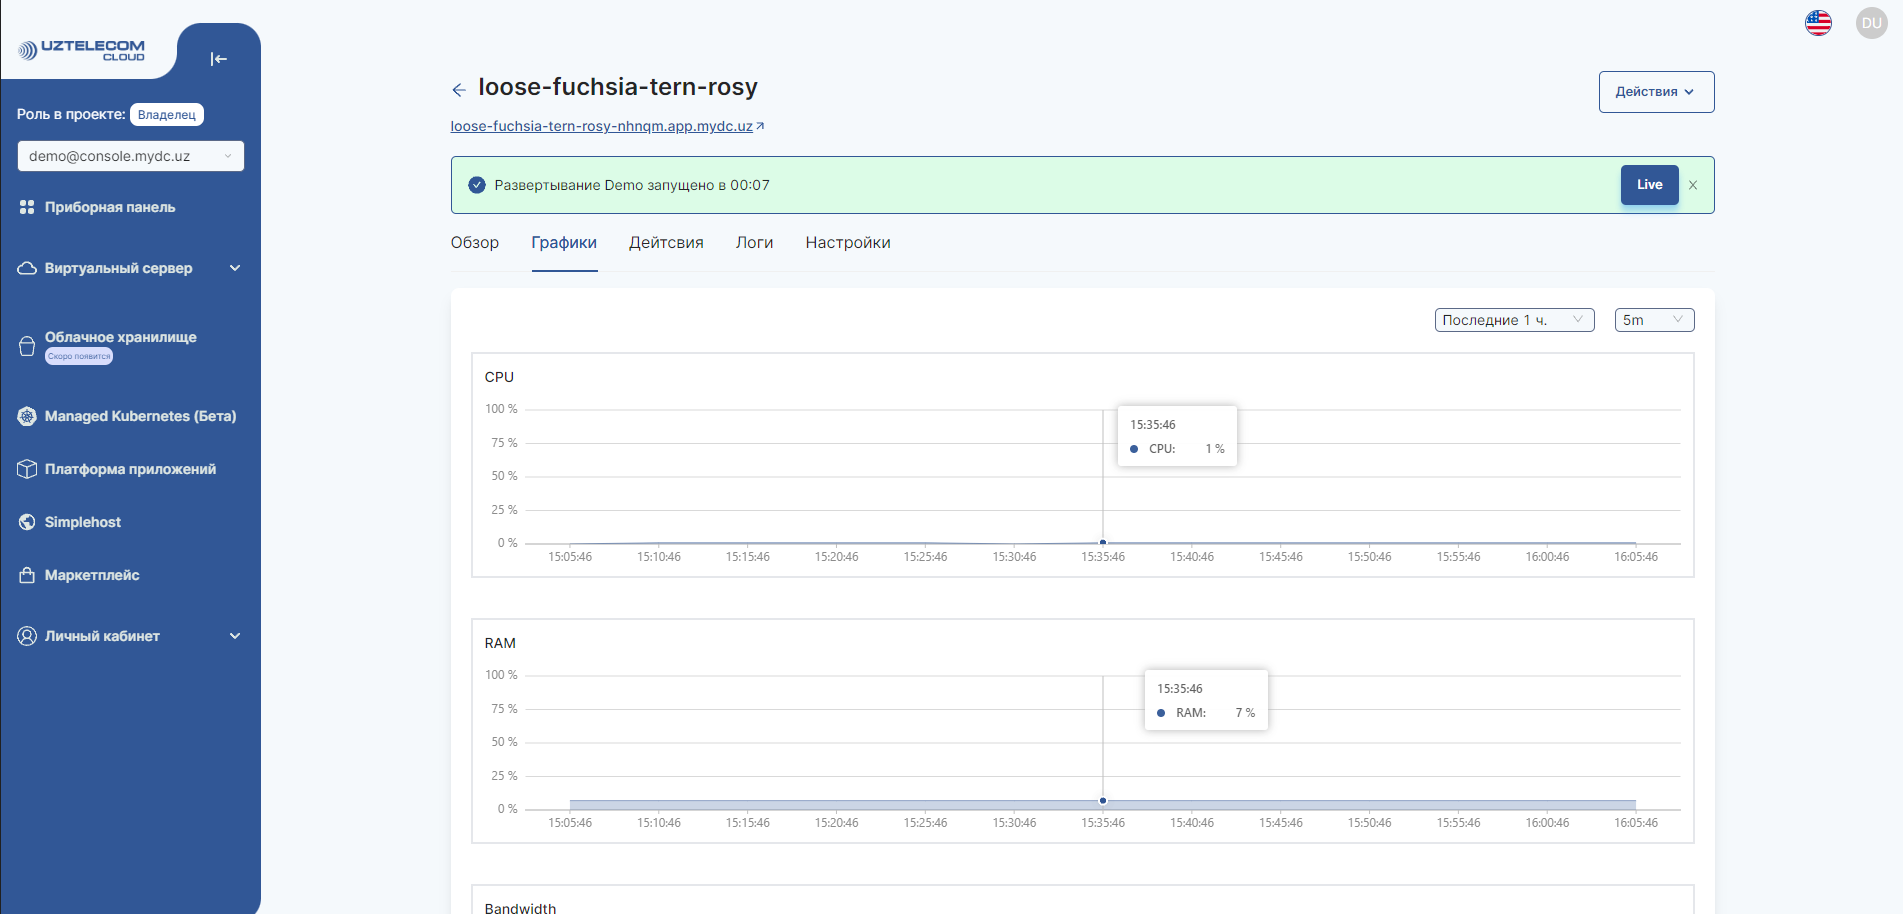The width and height of the screenshot is (1903, 914).
Task: Click the UZTELECOM Cloud logo
Action: click(x=82, y=48)
